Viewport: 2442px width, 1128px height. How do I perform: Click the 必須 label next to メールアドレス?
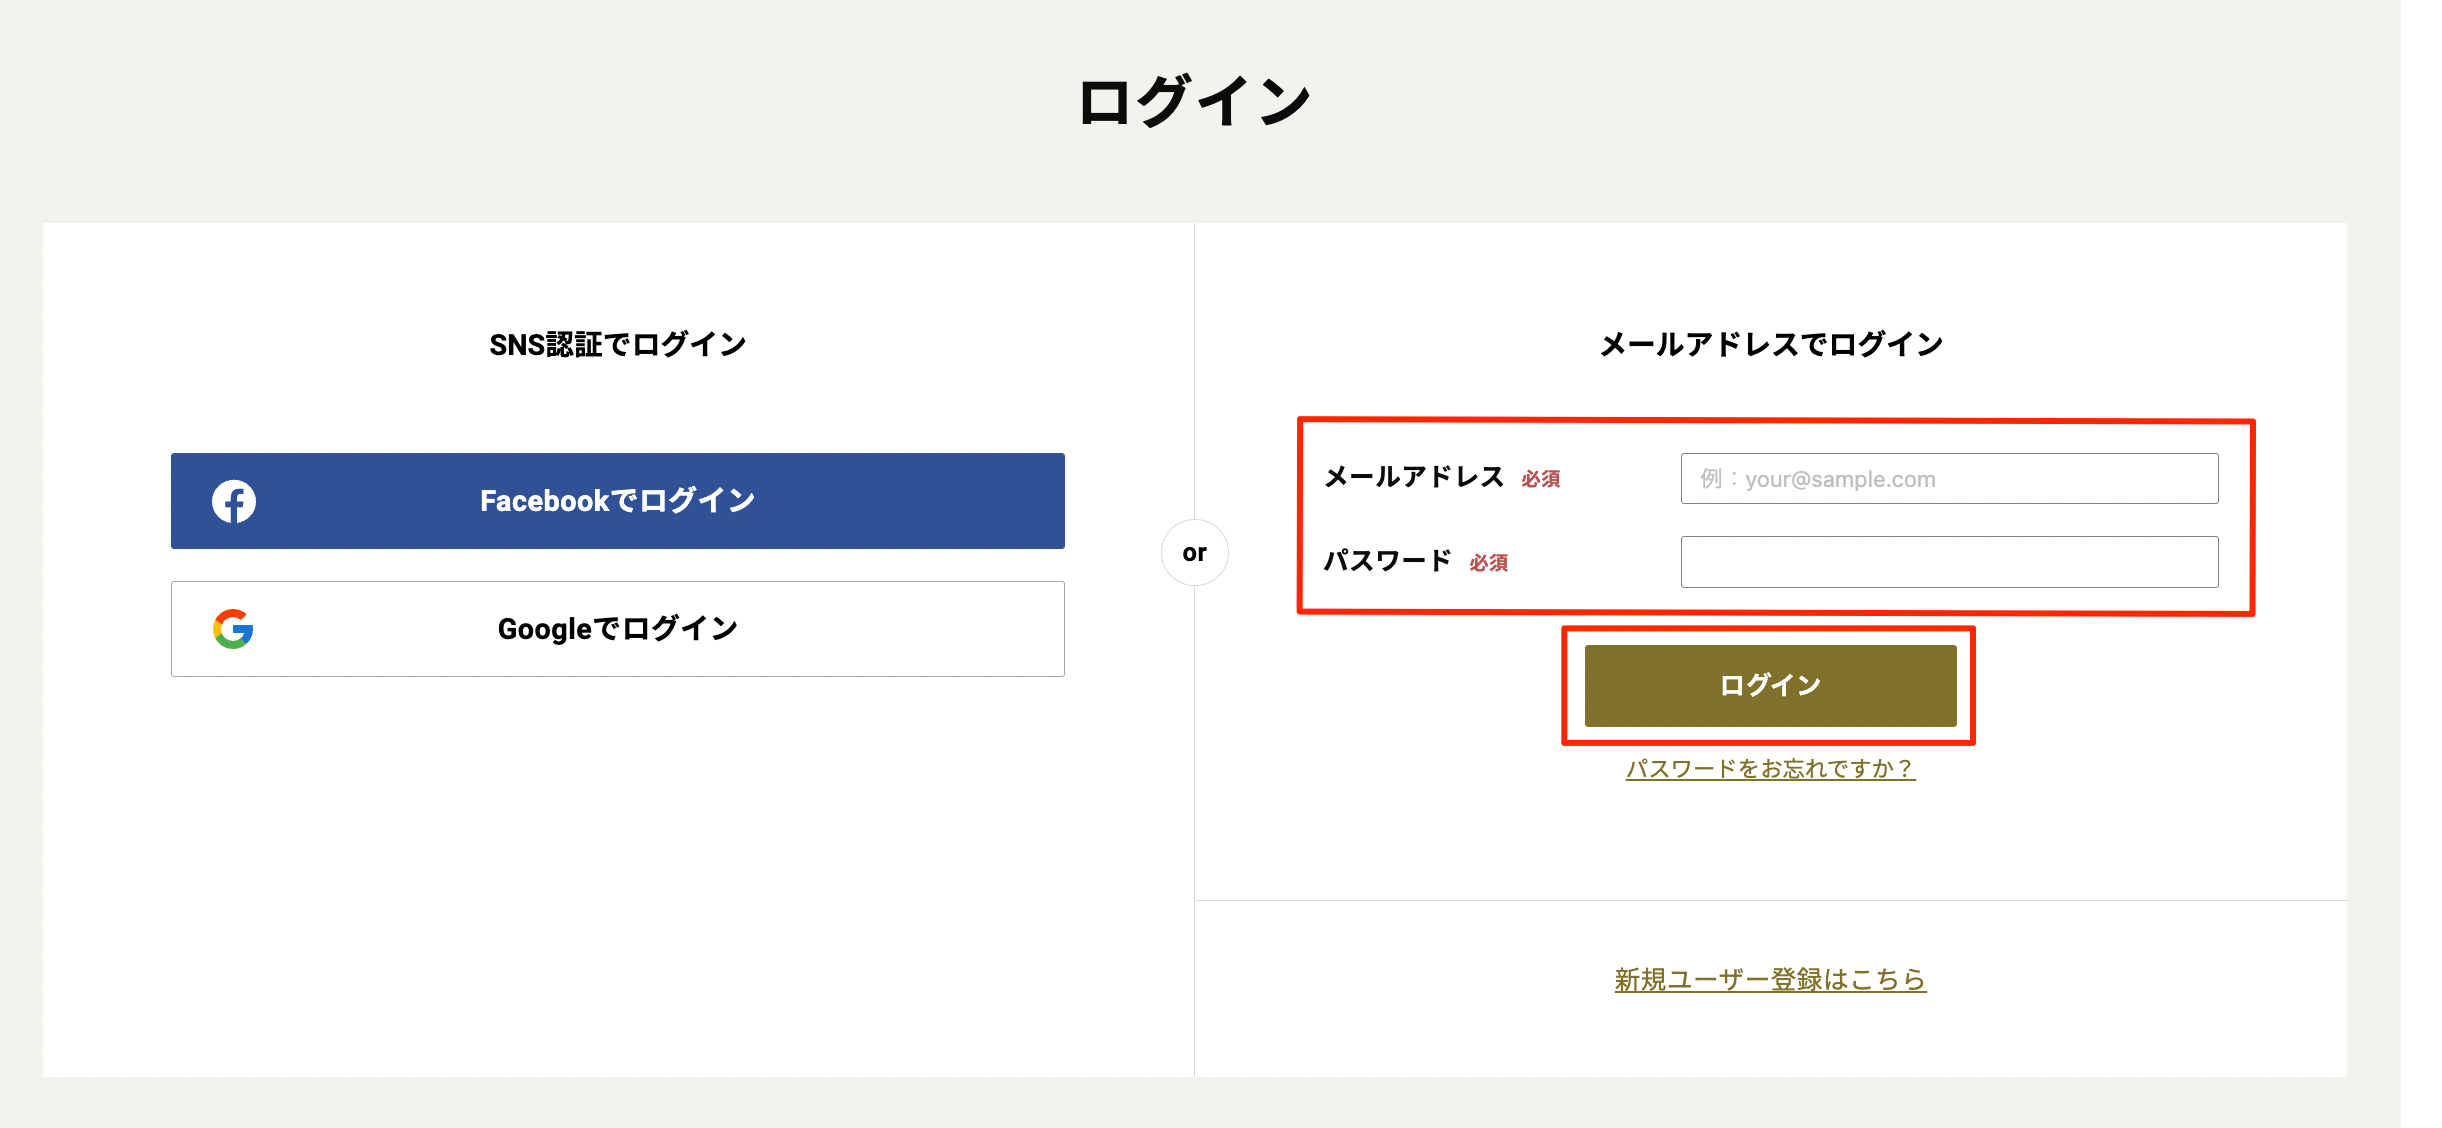[1542, 480]
